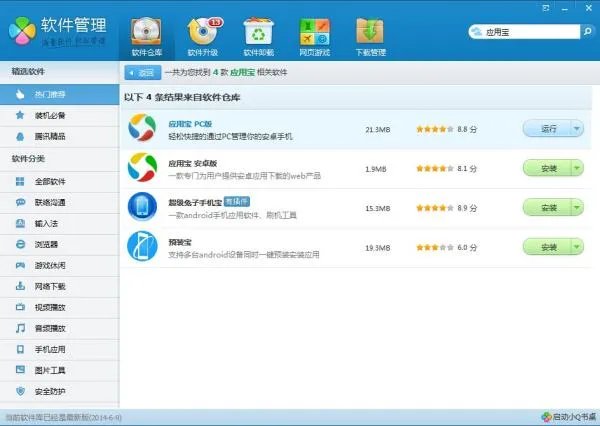The height and width of the screenshot is (426, 600).
Task: Open the window menu icon left of minimize
Action: pyautogui.click(x=546, y=8)
